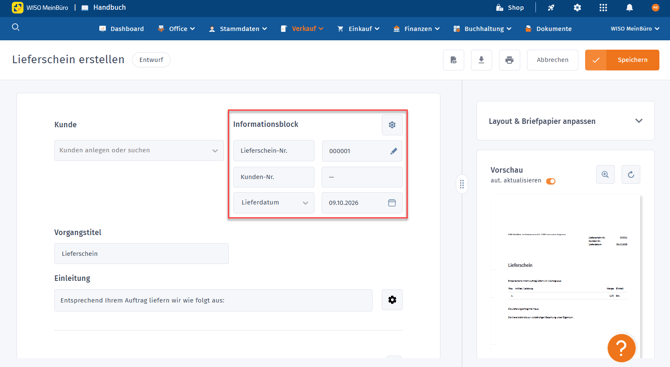Click Speichern
Image resolution: width=670 pixels, height=367 pixels.
coord(622,60)
